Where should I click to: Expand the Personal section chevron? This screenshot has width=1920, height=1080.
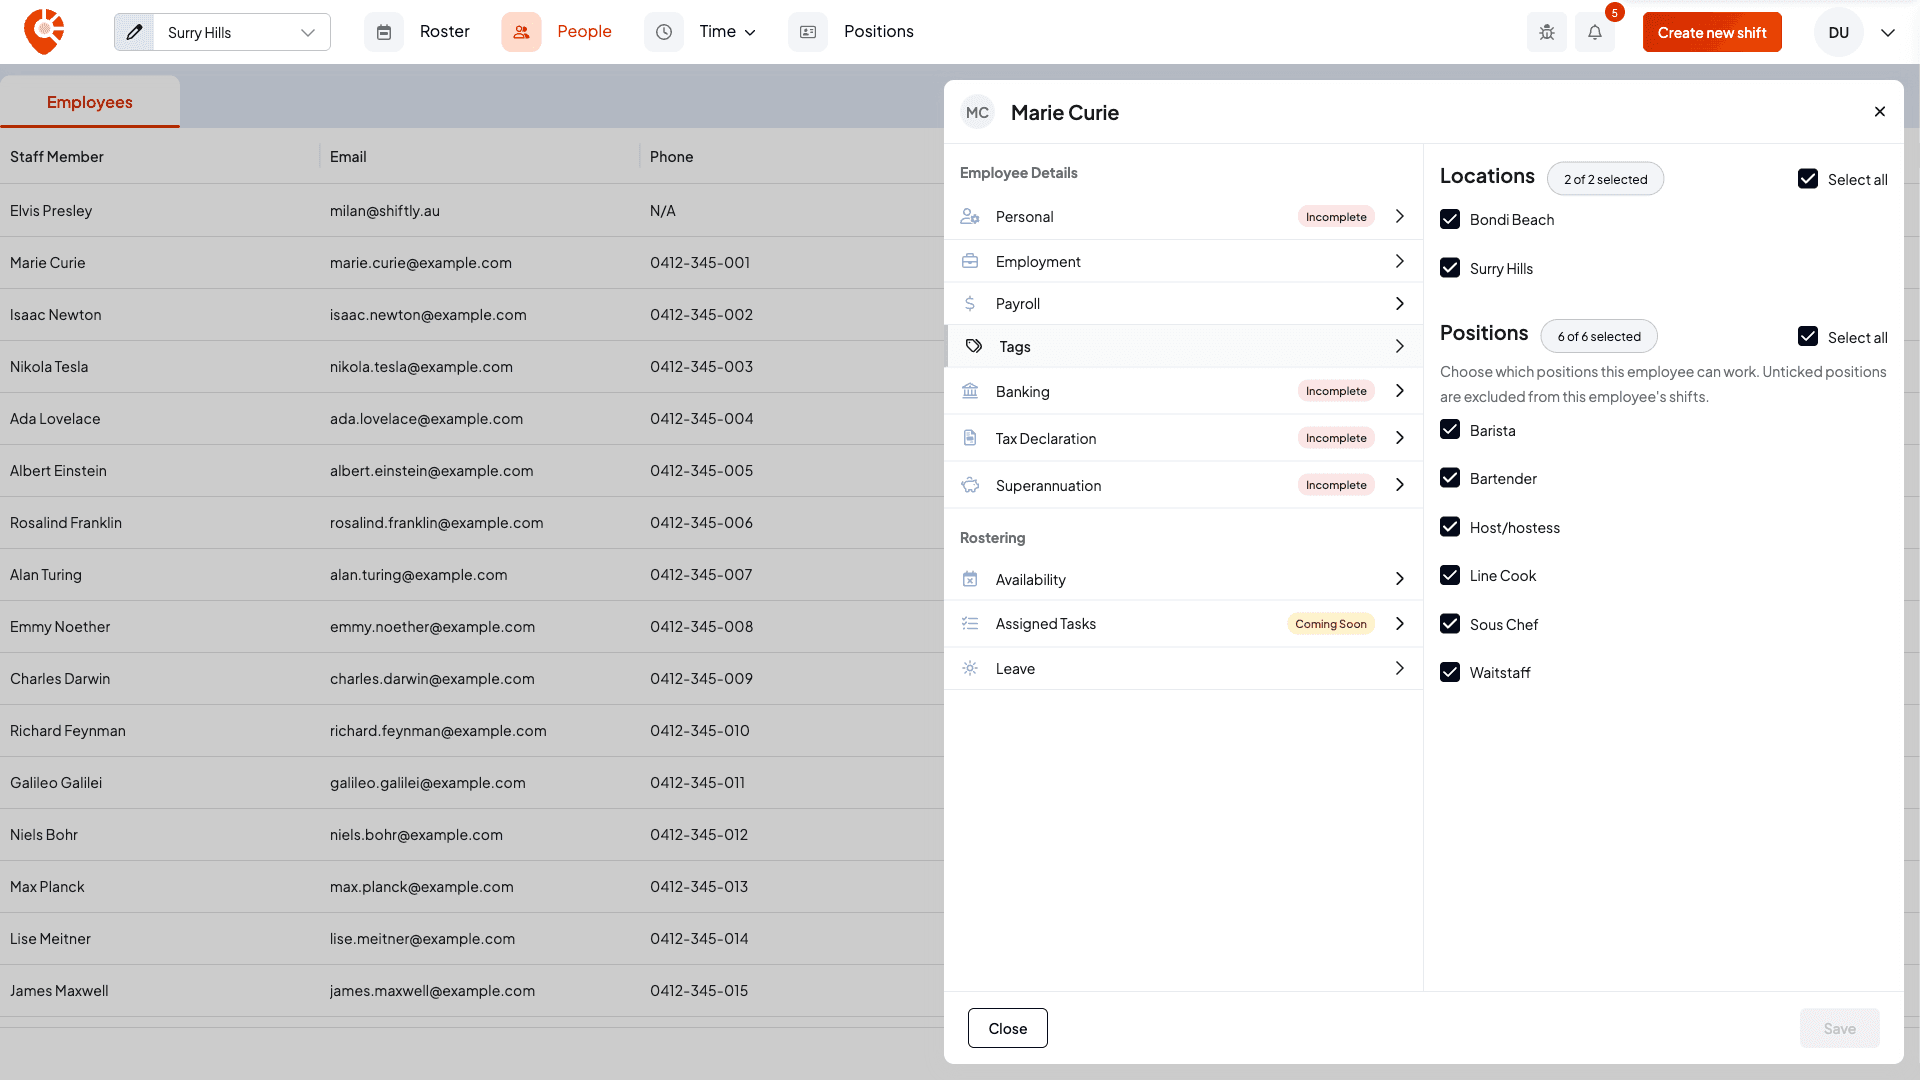1400,216
